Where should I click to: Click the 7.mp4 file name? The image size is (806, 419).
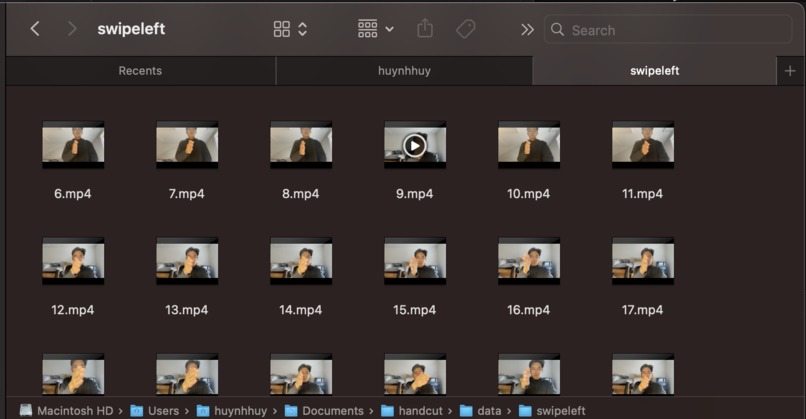[187, 194]
